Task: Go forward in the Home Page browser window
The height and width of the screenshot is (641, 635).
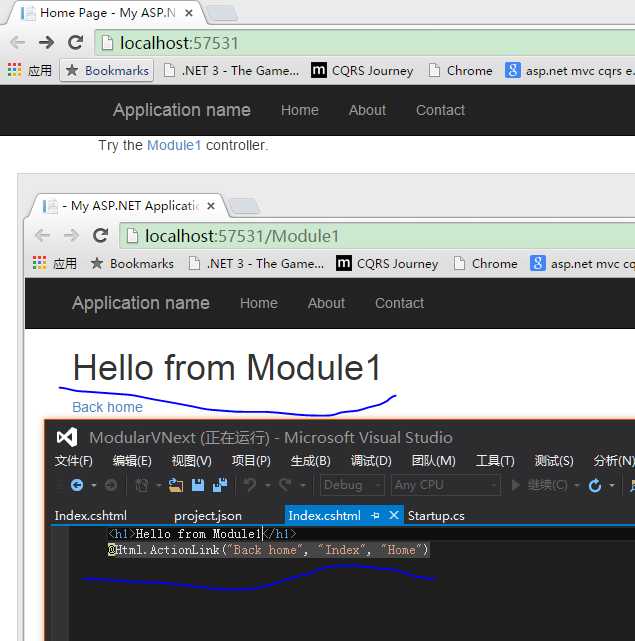Action: pos(46,42)
